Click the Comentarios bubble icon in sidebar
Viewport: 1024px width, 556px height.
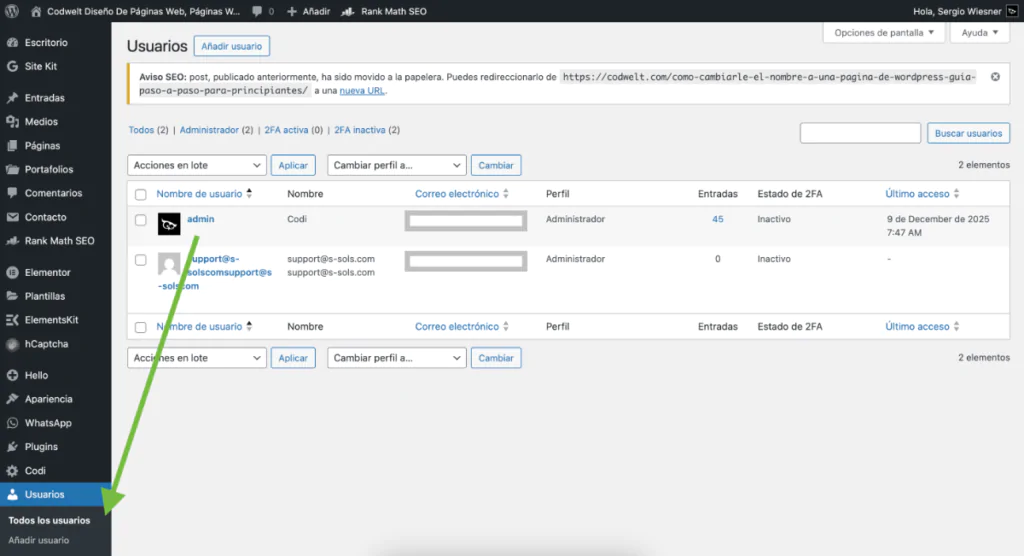point(12,193)
